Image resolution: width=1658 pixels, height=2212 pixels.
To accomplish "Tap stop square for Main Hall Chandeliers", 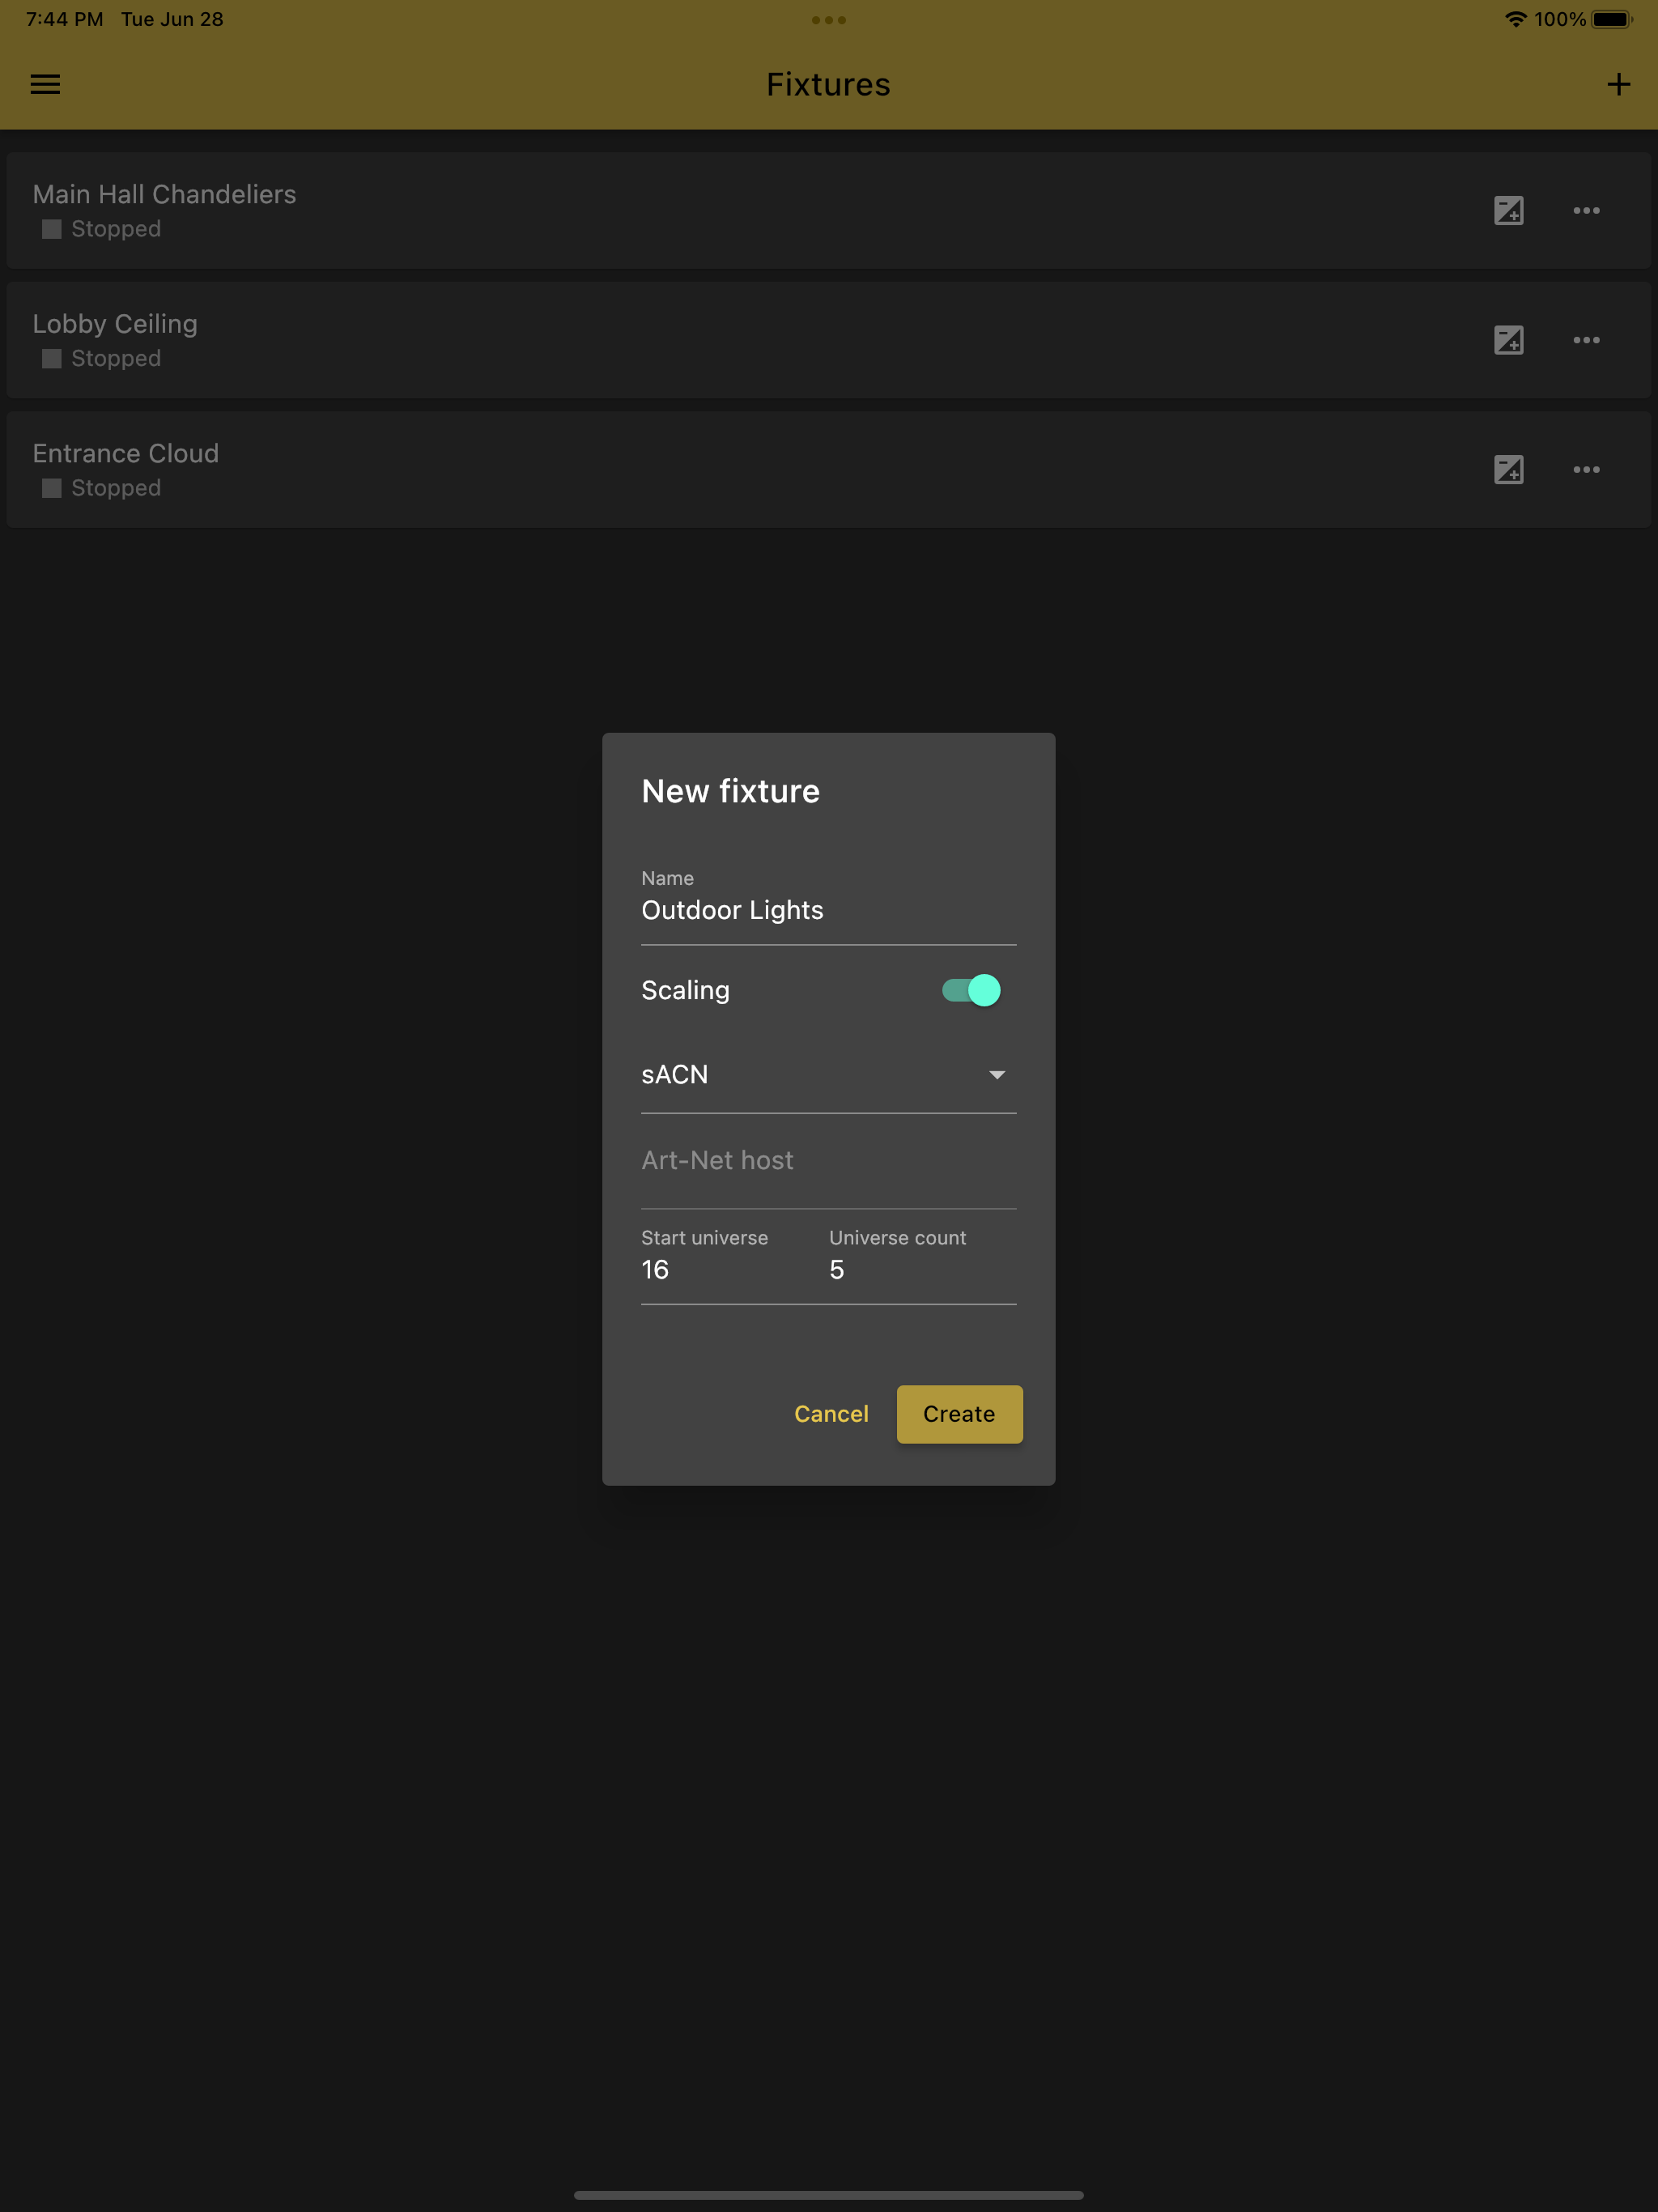I will [52, 229].
